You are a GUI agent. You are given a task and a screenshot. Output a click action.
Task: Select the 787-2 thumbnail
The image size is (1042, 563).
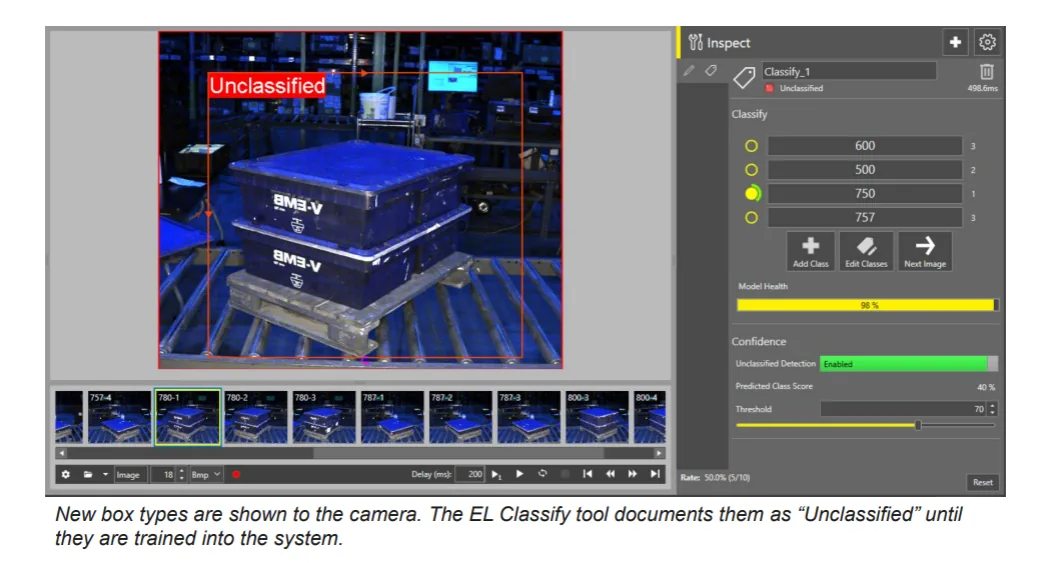tap(461, 417)
